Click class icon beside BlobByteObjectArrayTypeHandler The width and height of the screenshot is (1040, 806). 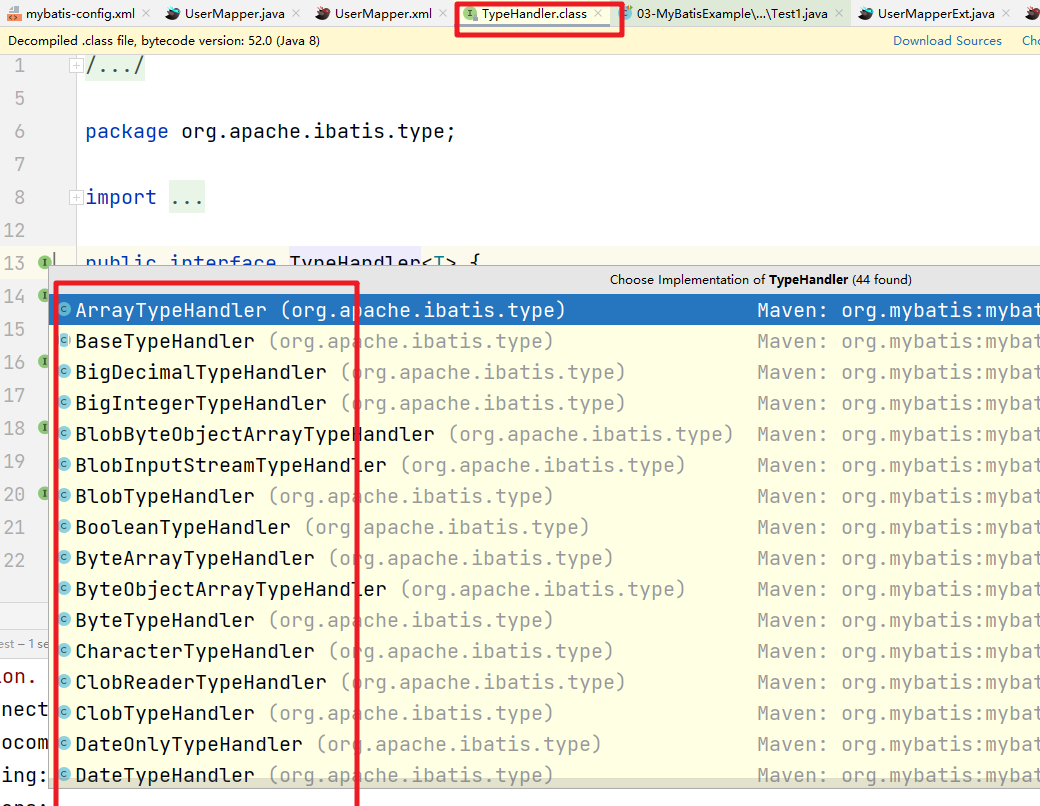[x=64, y=433]
